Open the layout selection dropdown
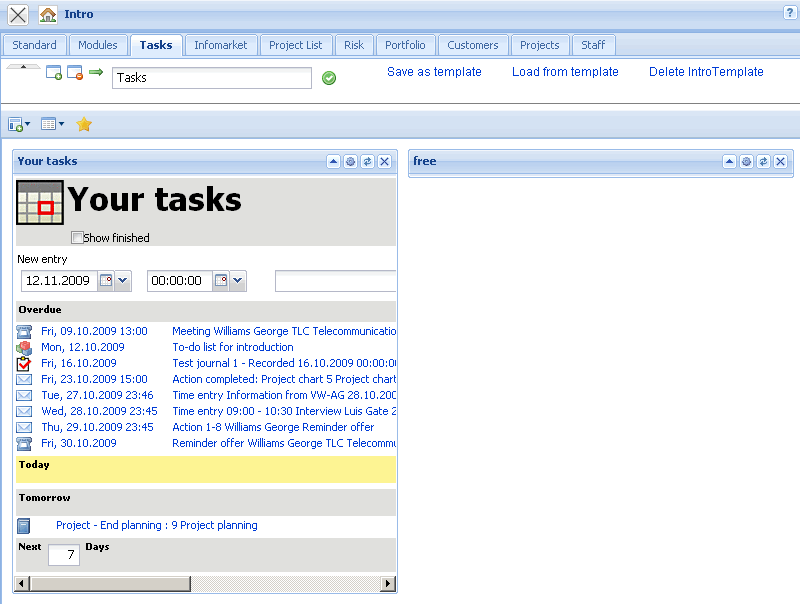 pos(61,124)
